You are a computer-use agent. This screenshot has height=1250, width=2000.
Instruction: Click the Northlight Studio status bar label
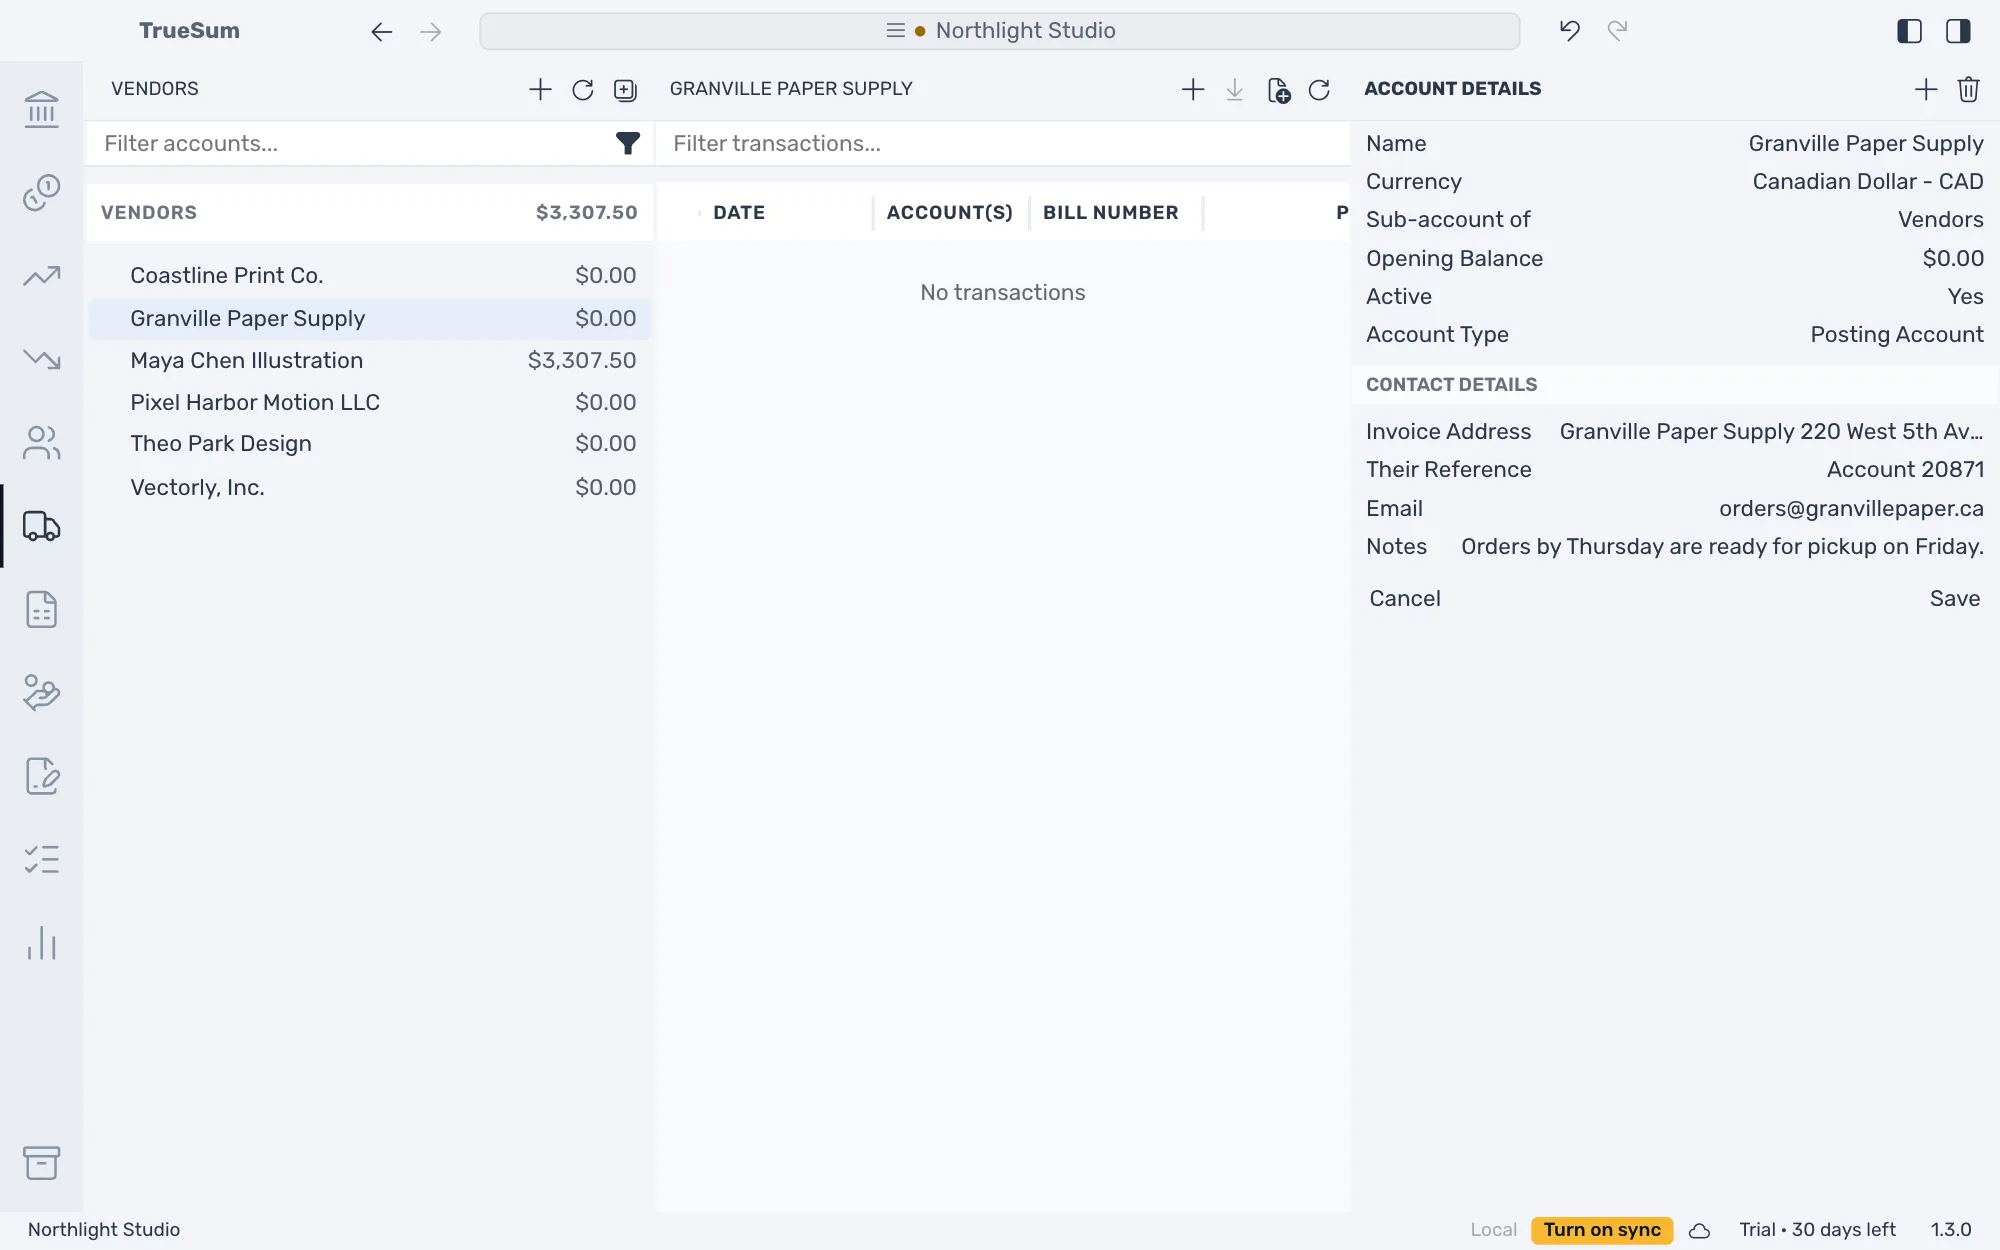[104, 1230]
